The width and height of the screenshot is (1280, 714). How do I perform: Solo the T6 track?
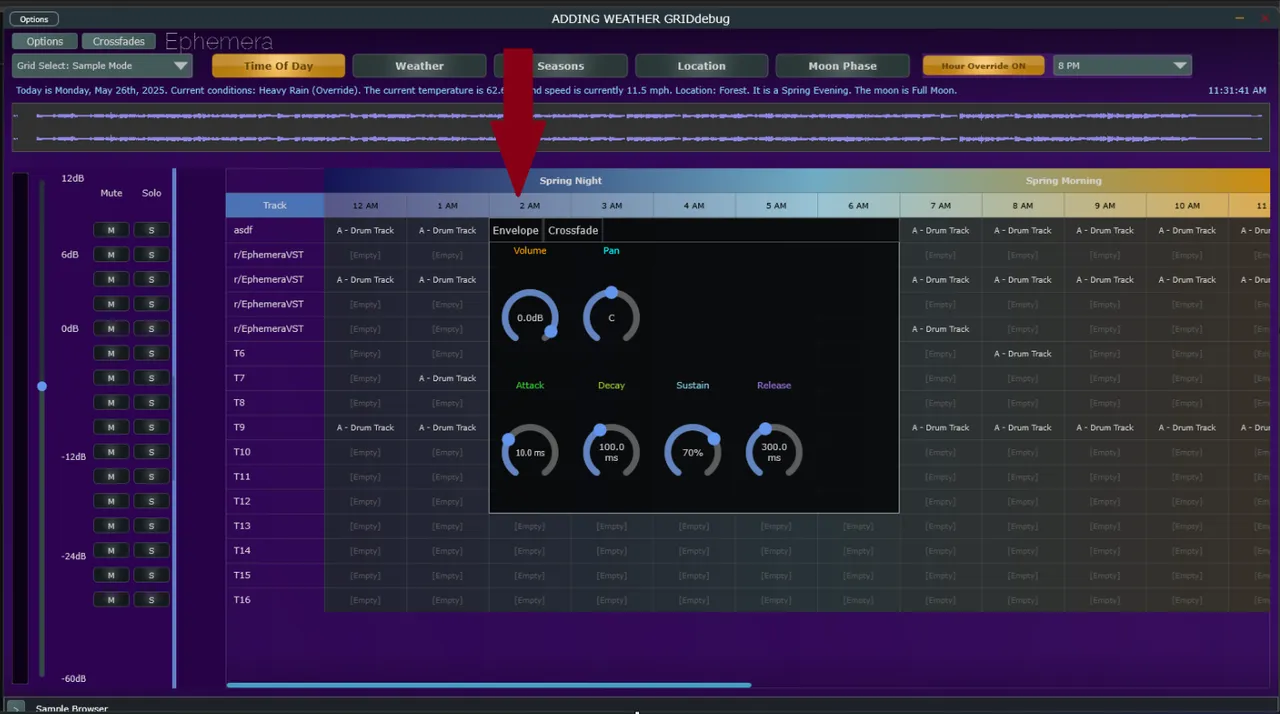[x=151, y=353]
